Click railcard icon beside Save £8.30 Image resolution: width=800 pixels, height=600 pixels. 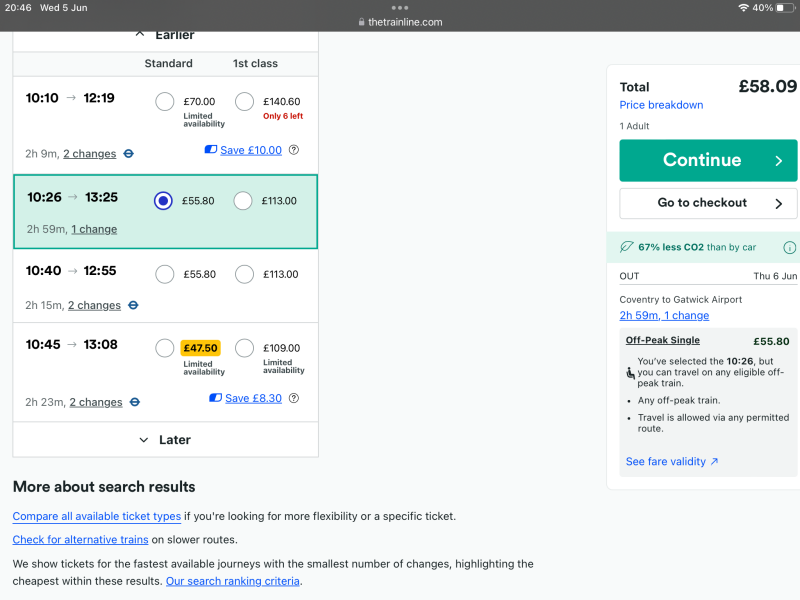pos(215,397)
